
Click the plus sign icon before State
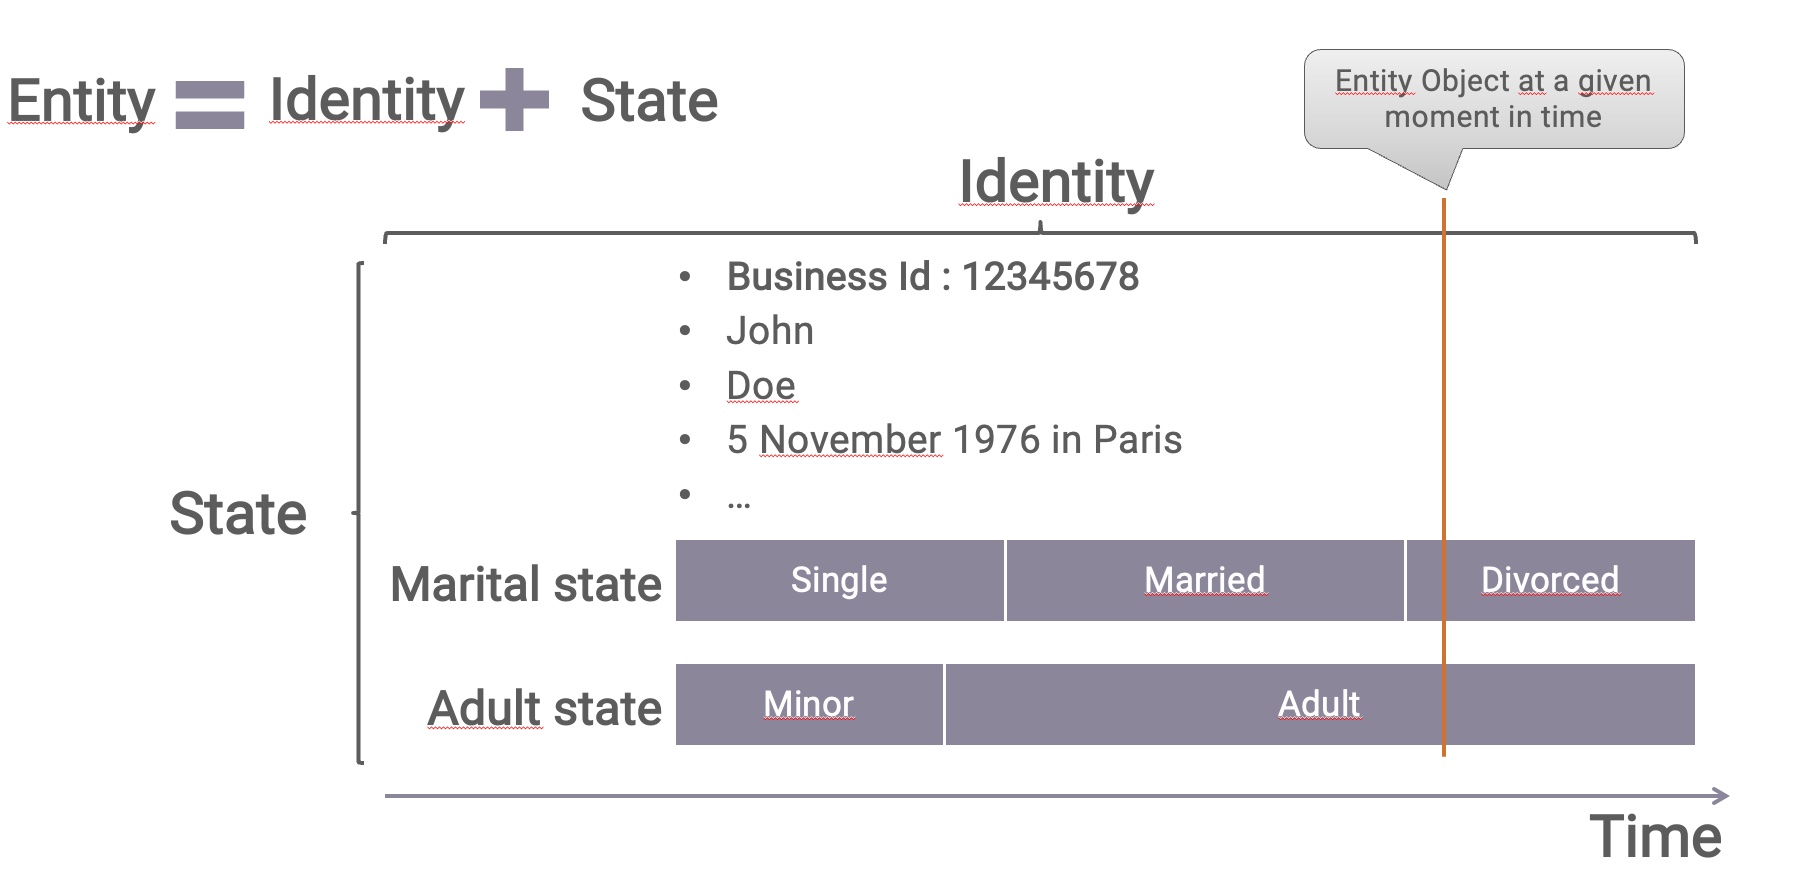coord(515,100)
